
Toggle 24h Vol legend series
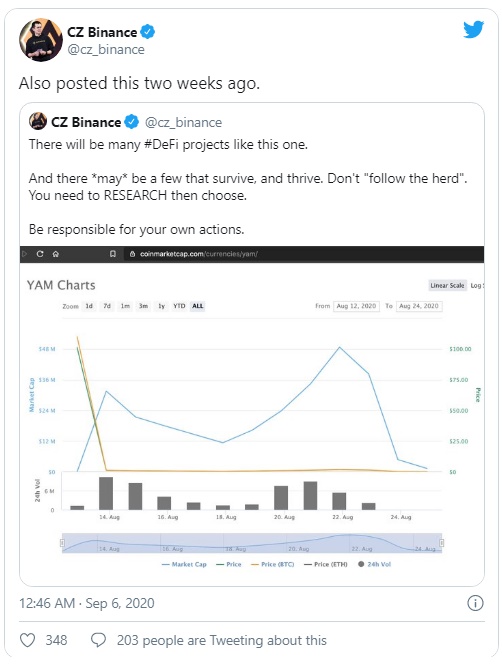pos(374,564)
